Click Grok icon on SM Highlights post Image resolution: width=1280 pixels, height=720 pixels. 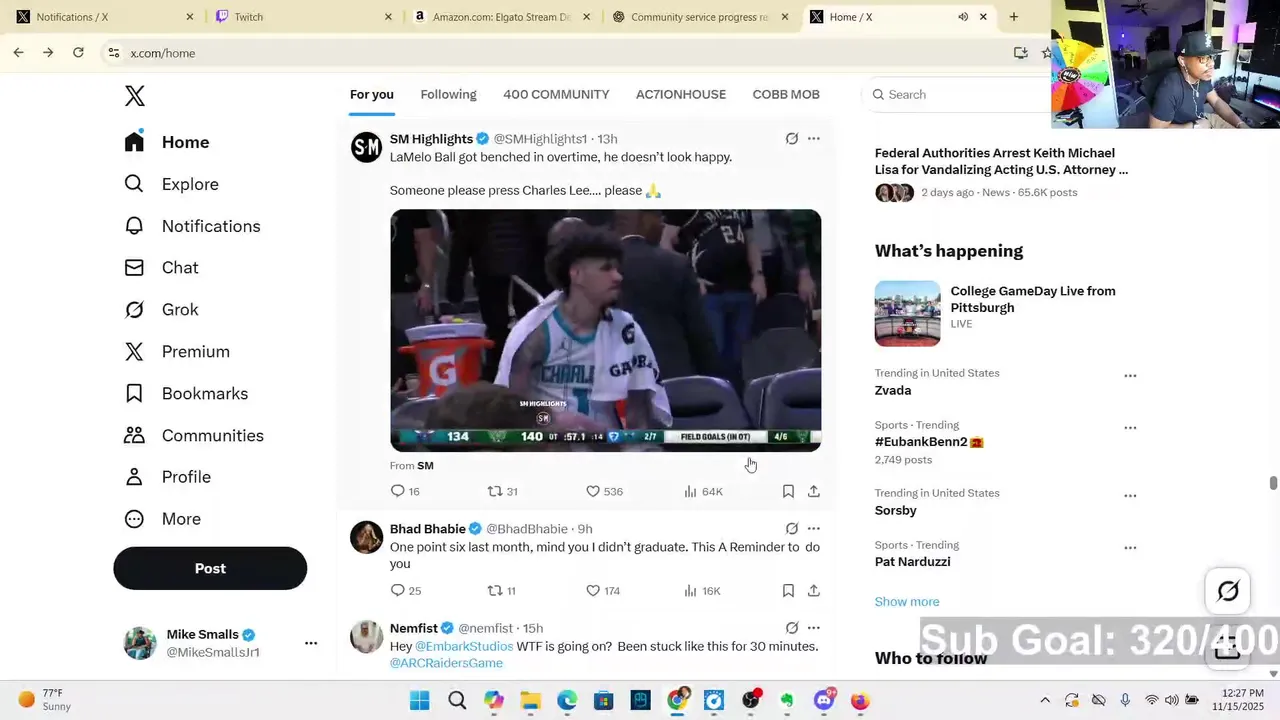click(792, 139)
